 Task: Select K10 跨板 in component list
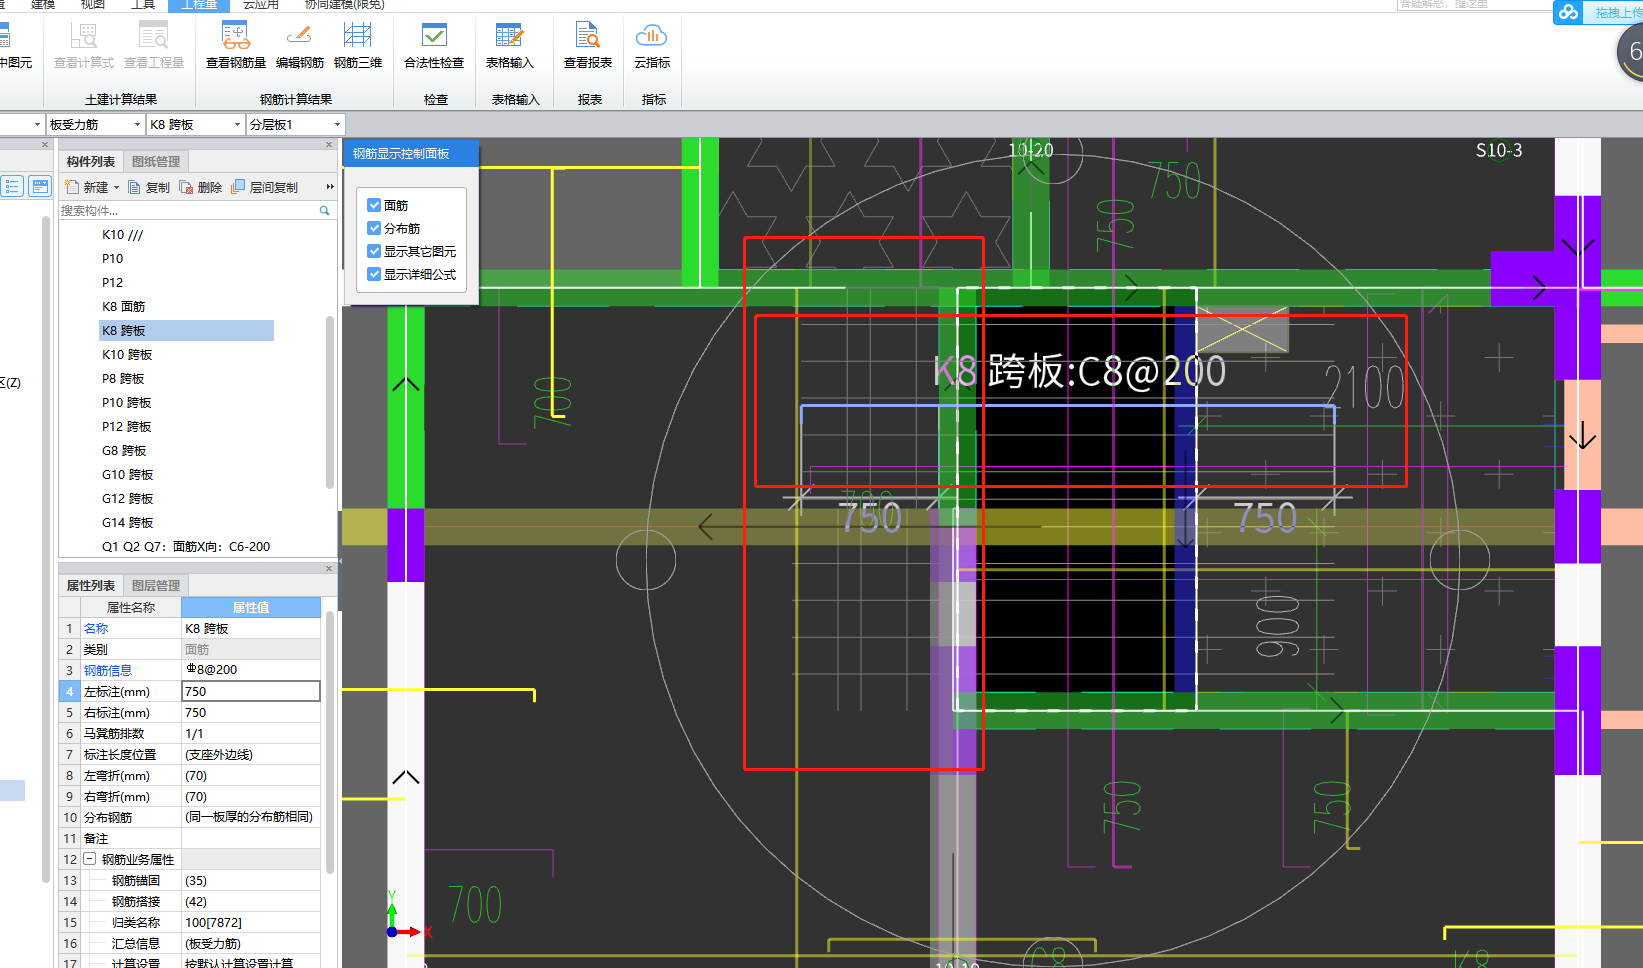coord(127,355)
